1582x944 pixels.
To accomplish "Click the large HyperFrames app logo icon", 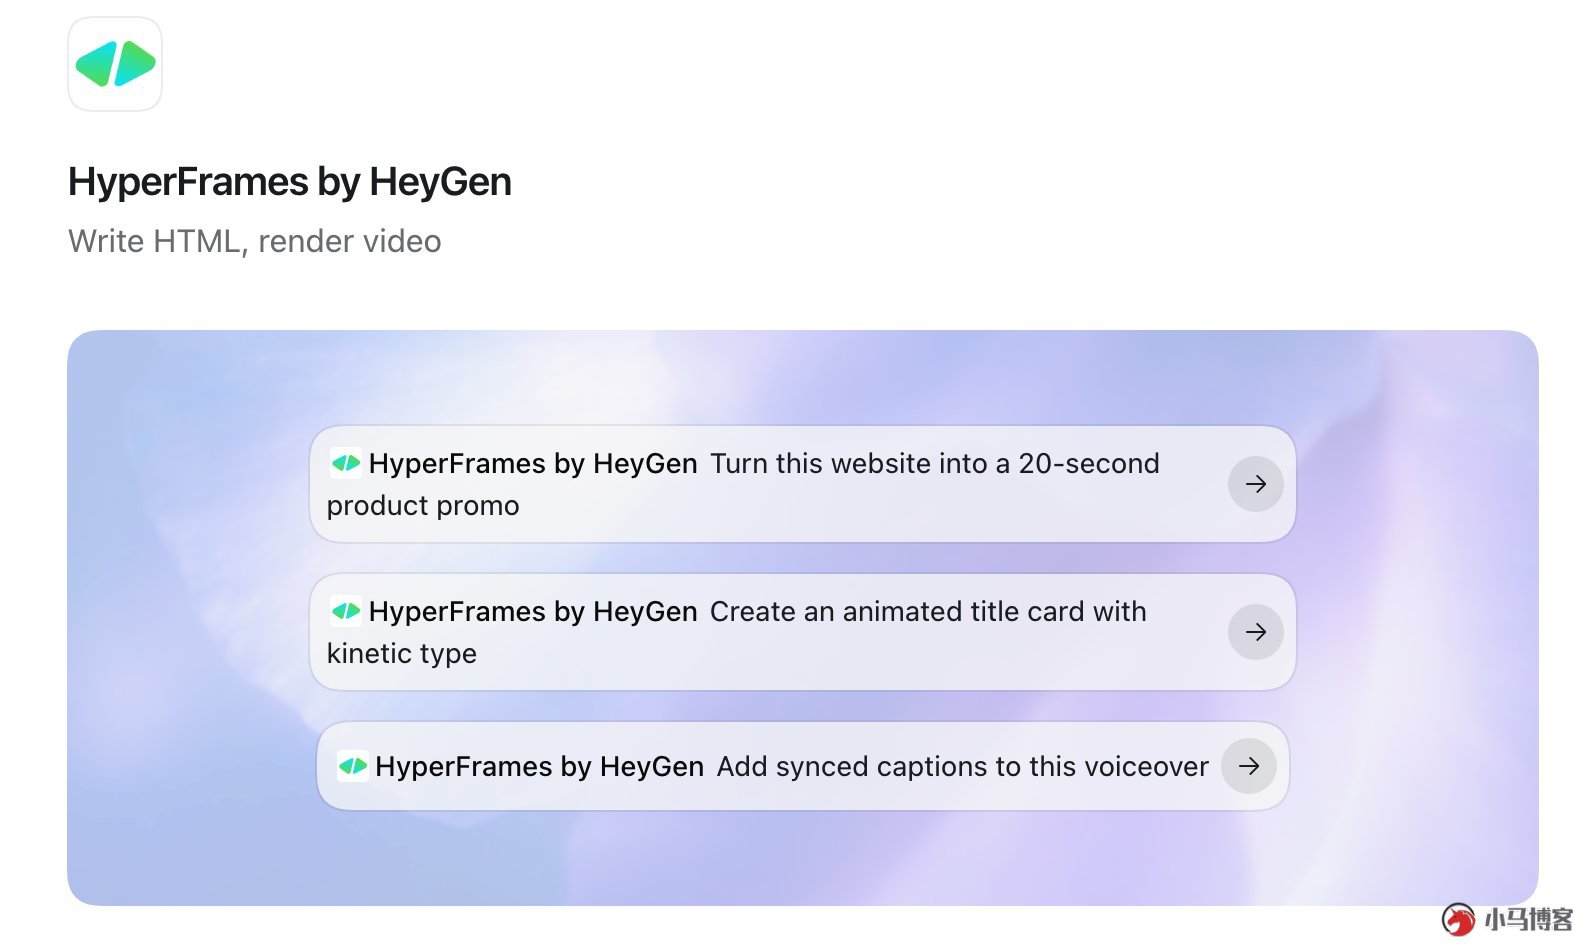I will pos(115,64).
